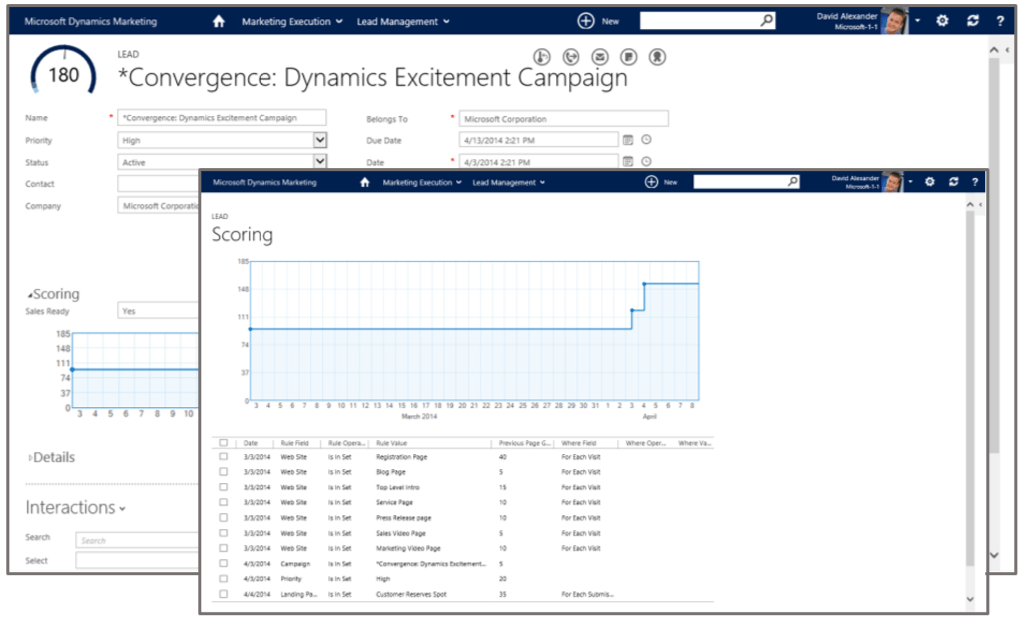Select the qualify ribbon icon
Screen dimensions: 1034x638
tap(657, 57)
